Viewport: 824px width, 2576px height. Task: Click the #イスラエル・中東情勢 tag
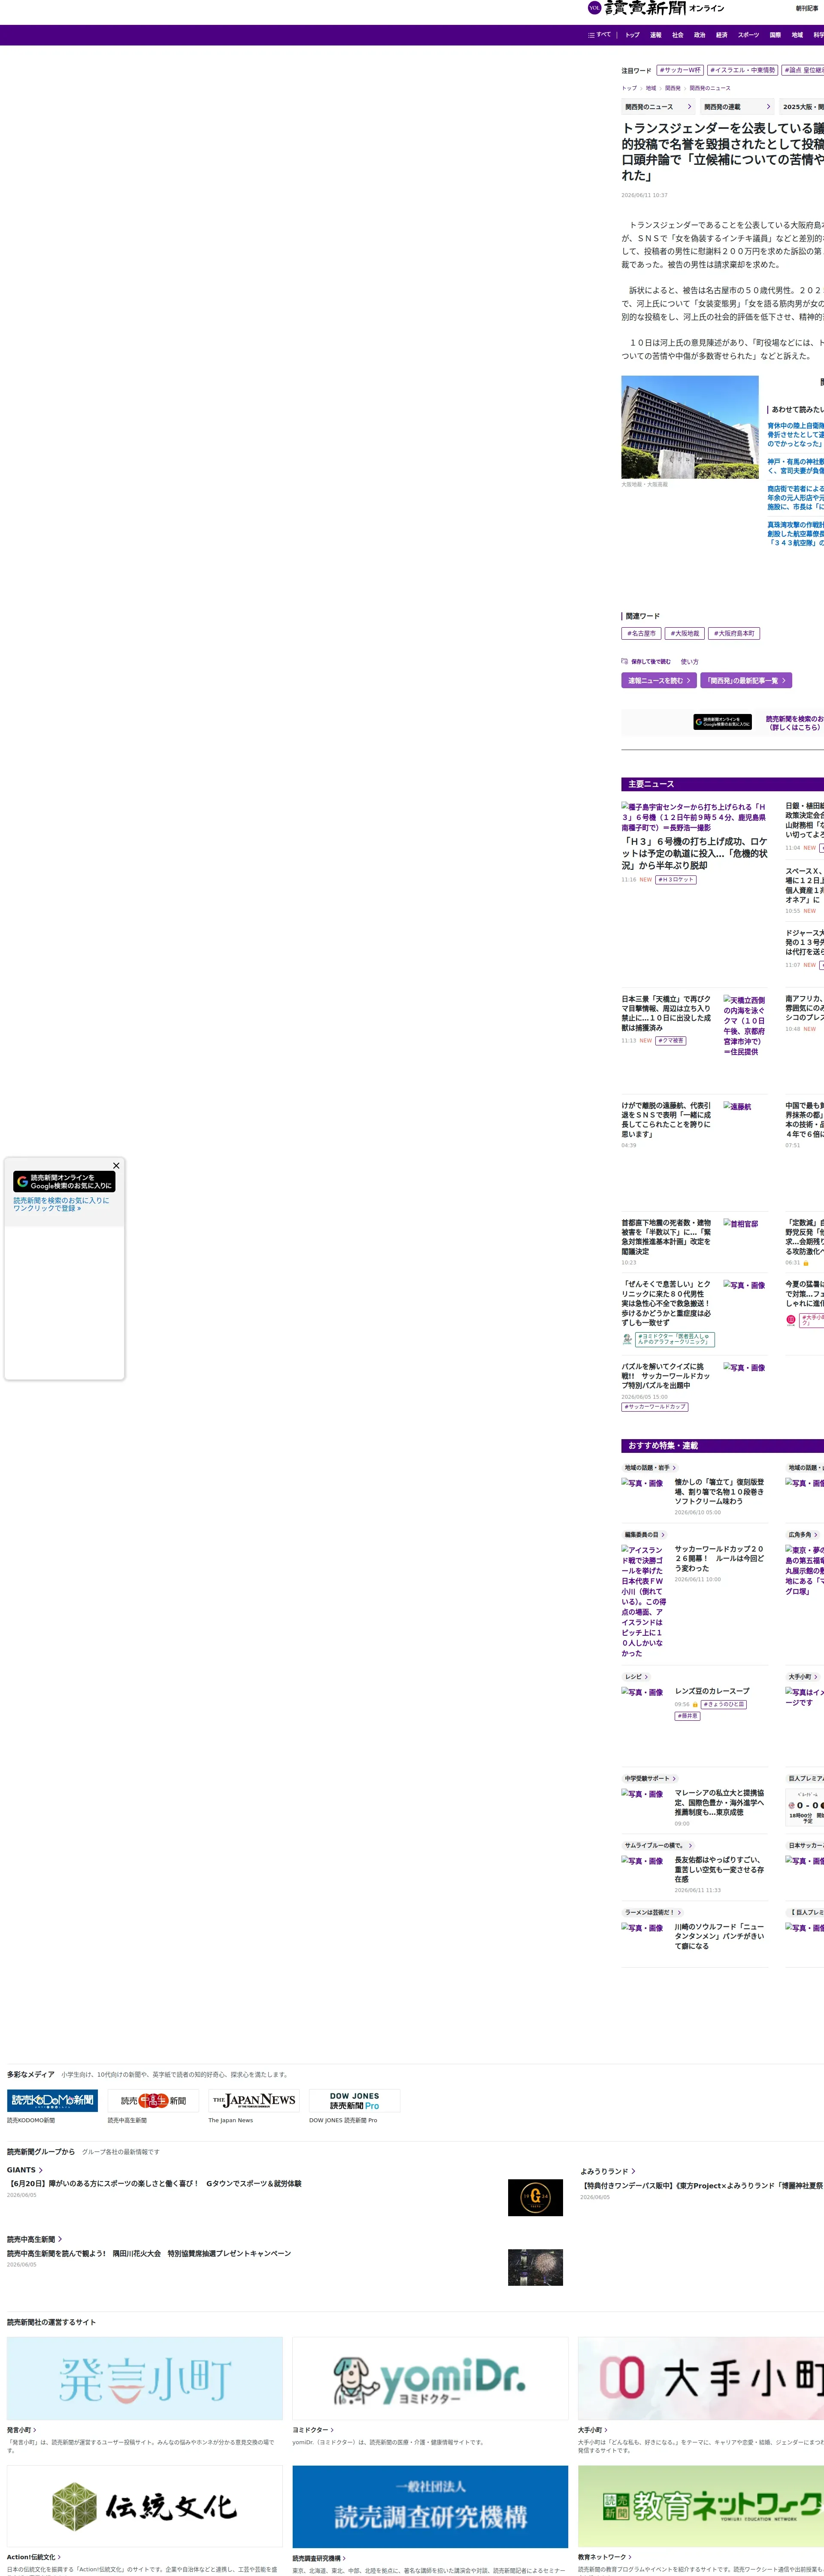[x=742, y=70]
